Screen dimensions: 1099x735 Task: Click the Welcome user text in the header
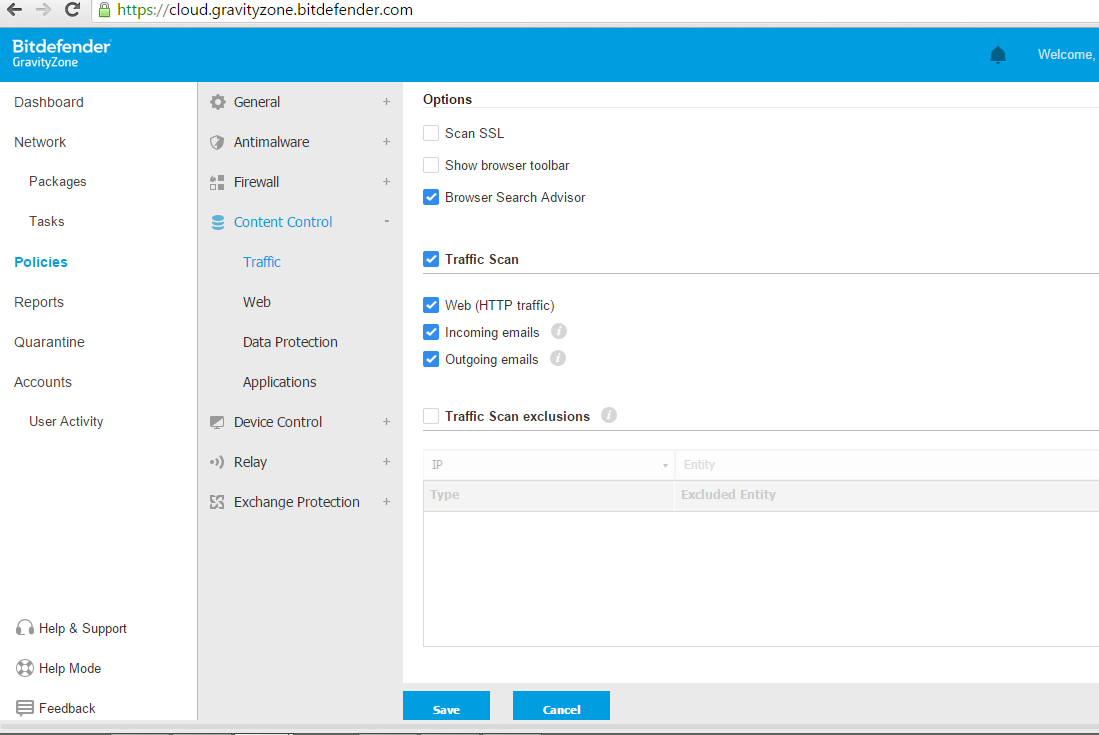(x=1067, y=55)
